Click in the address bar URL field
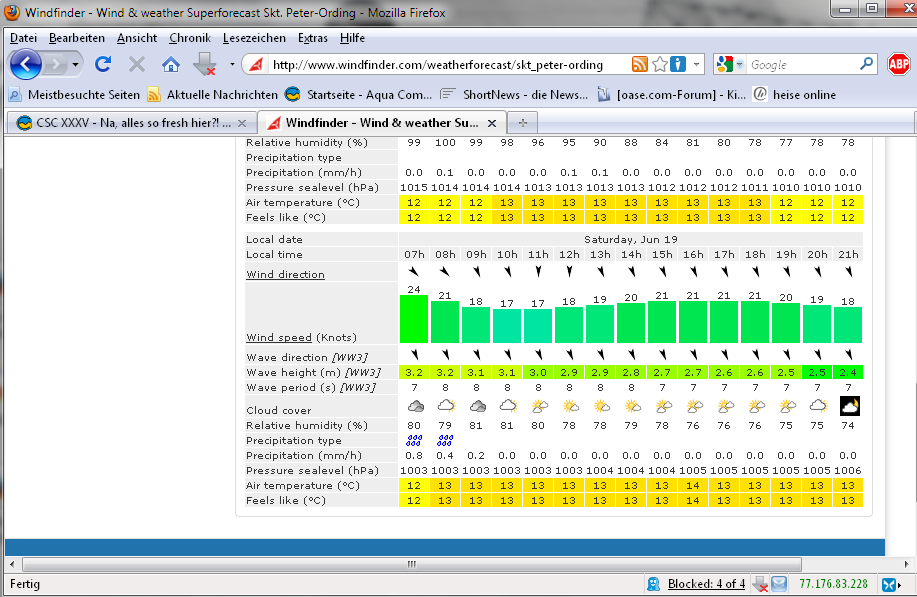 (440, 65)
